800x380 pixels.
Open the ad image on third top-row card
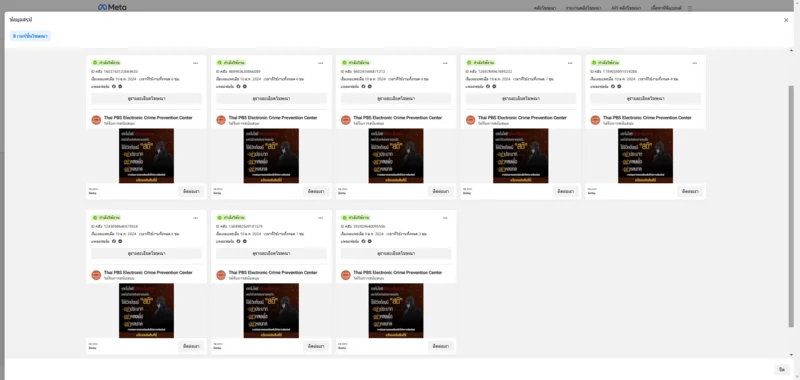coord(396,156)
